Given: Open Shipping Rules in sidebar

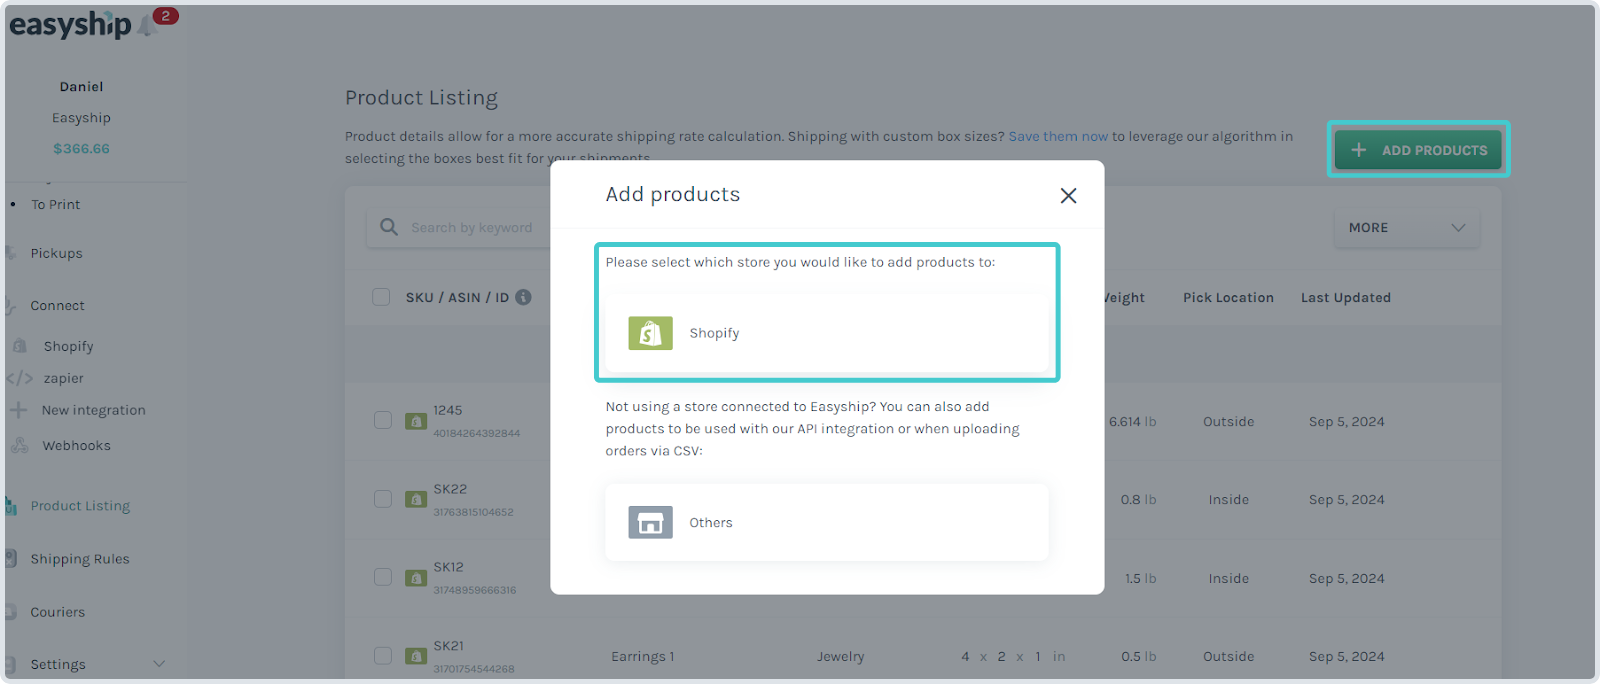Looking at the screenshot, I should pyautogui.click(x=80, y=559).
